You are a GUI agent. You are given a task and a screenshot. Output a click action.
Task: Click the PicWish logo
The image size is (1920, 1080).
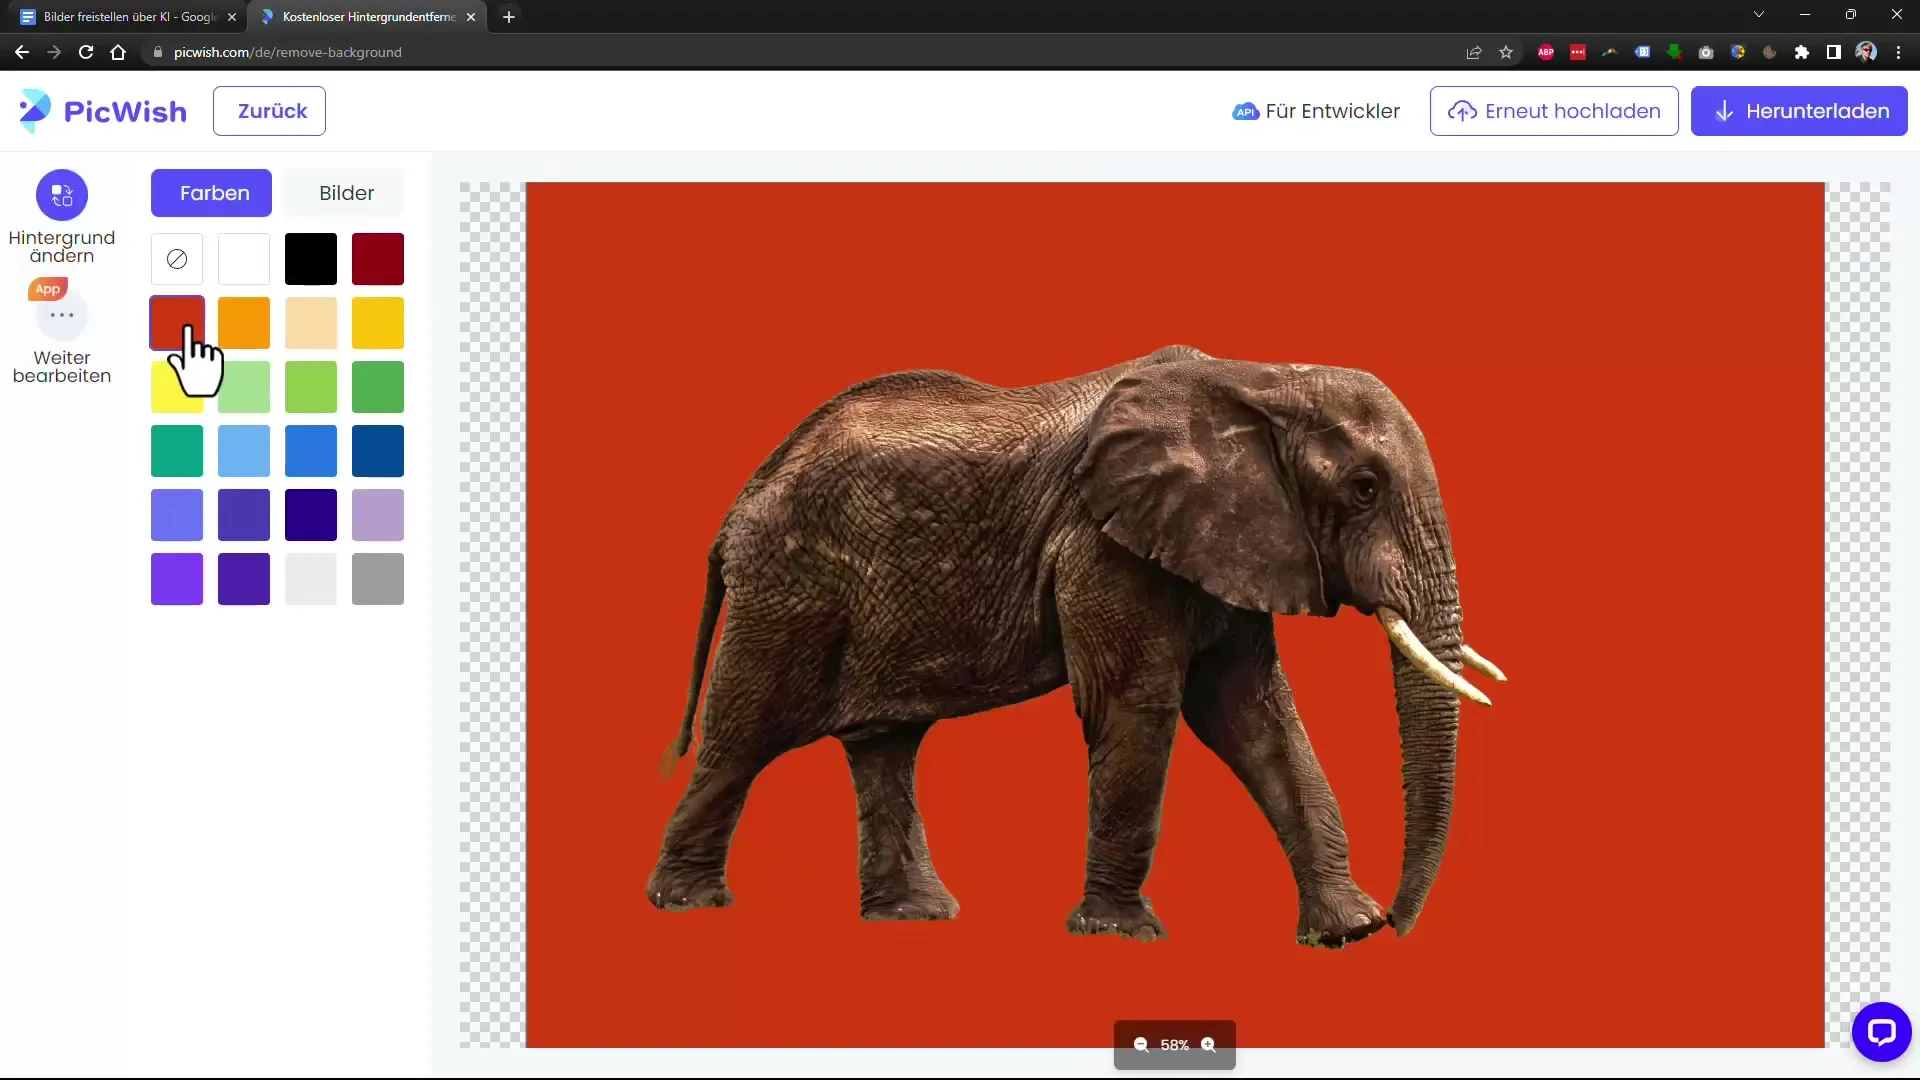coord(103,111)
